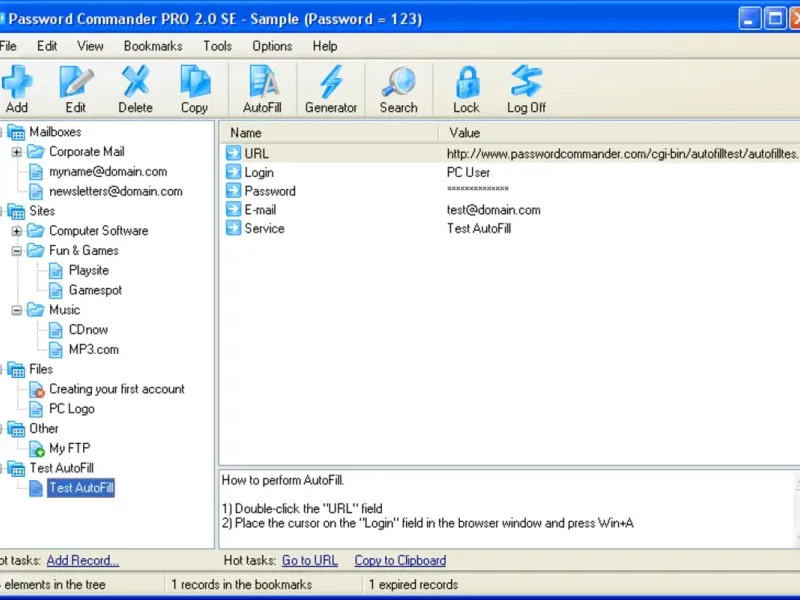This screenshot has width=800, height=600.
Task: Click the masked password asterisks value
Action: (478, 190)
